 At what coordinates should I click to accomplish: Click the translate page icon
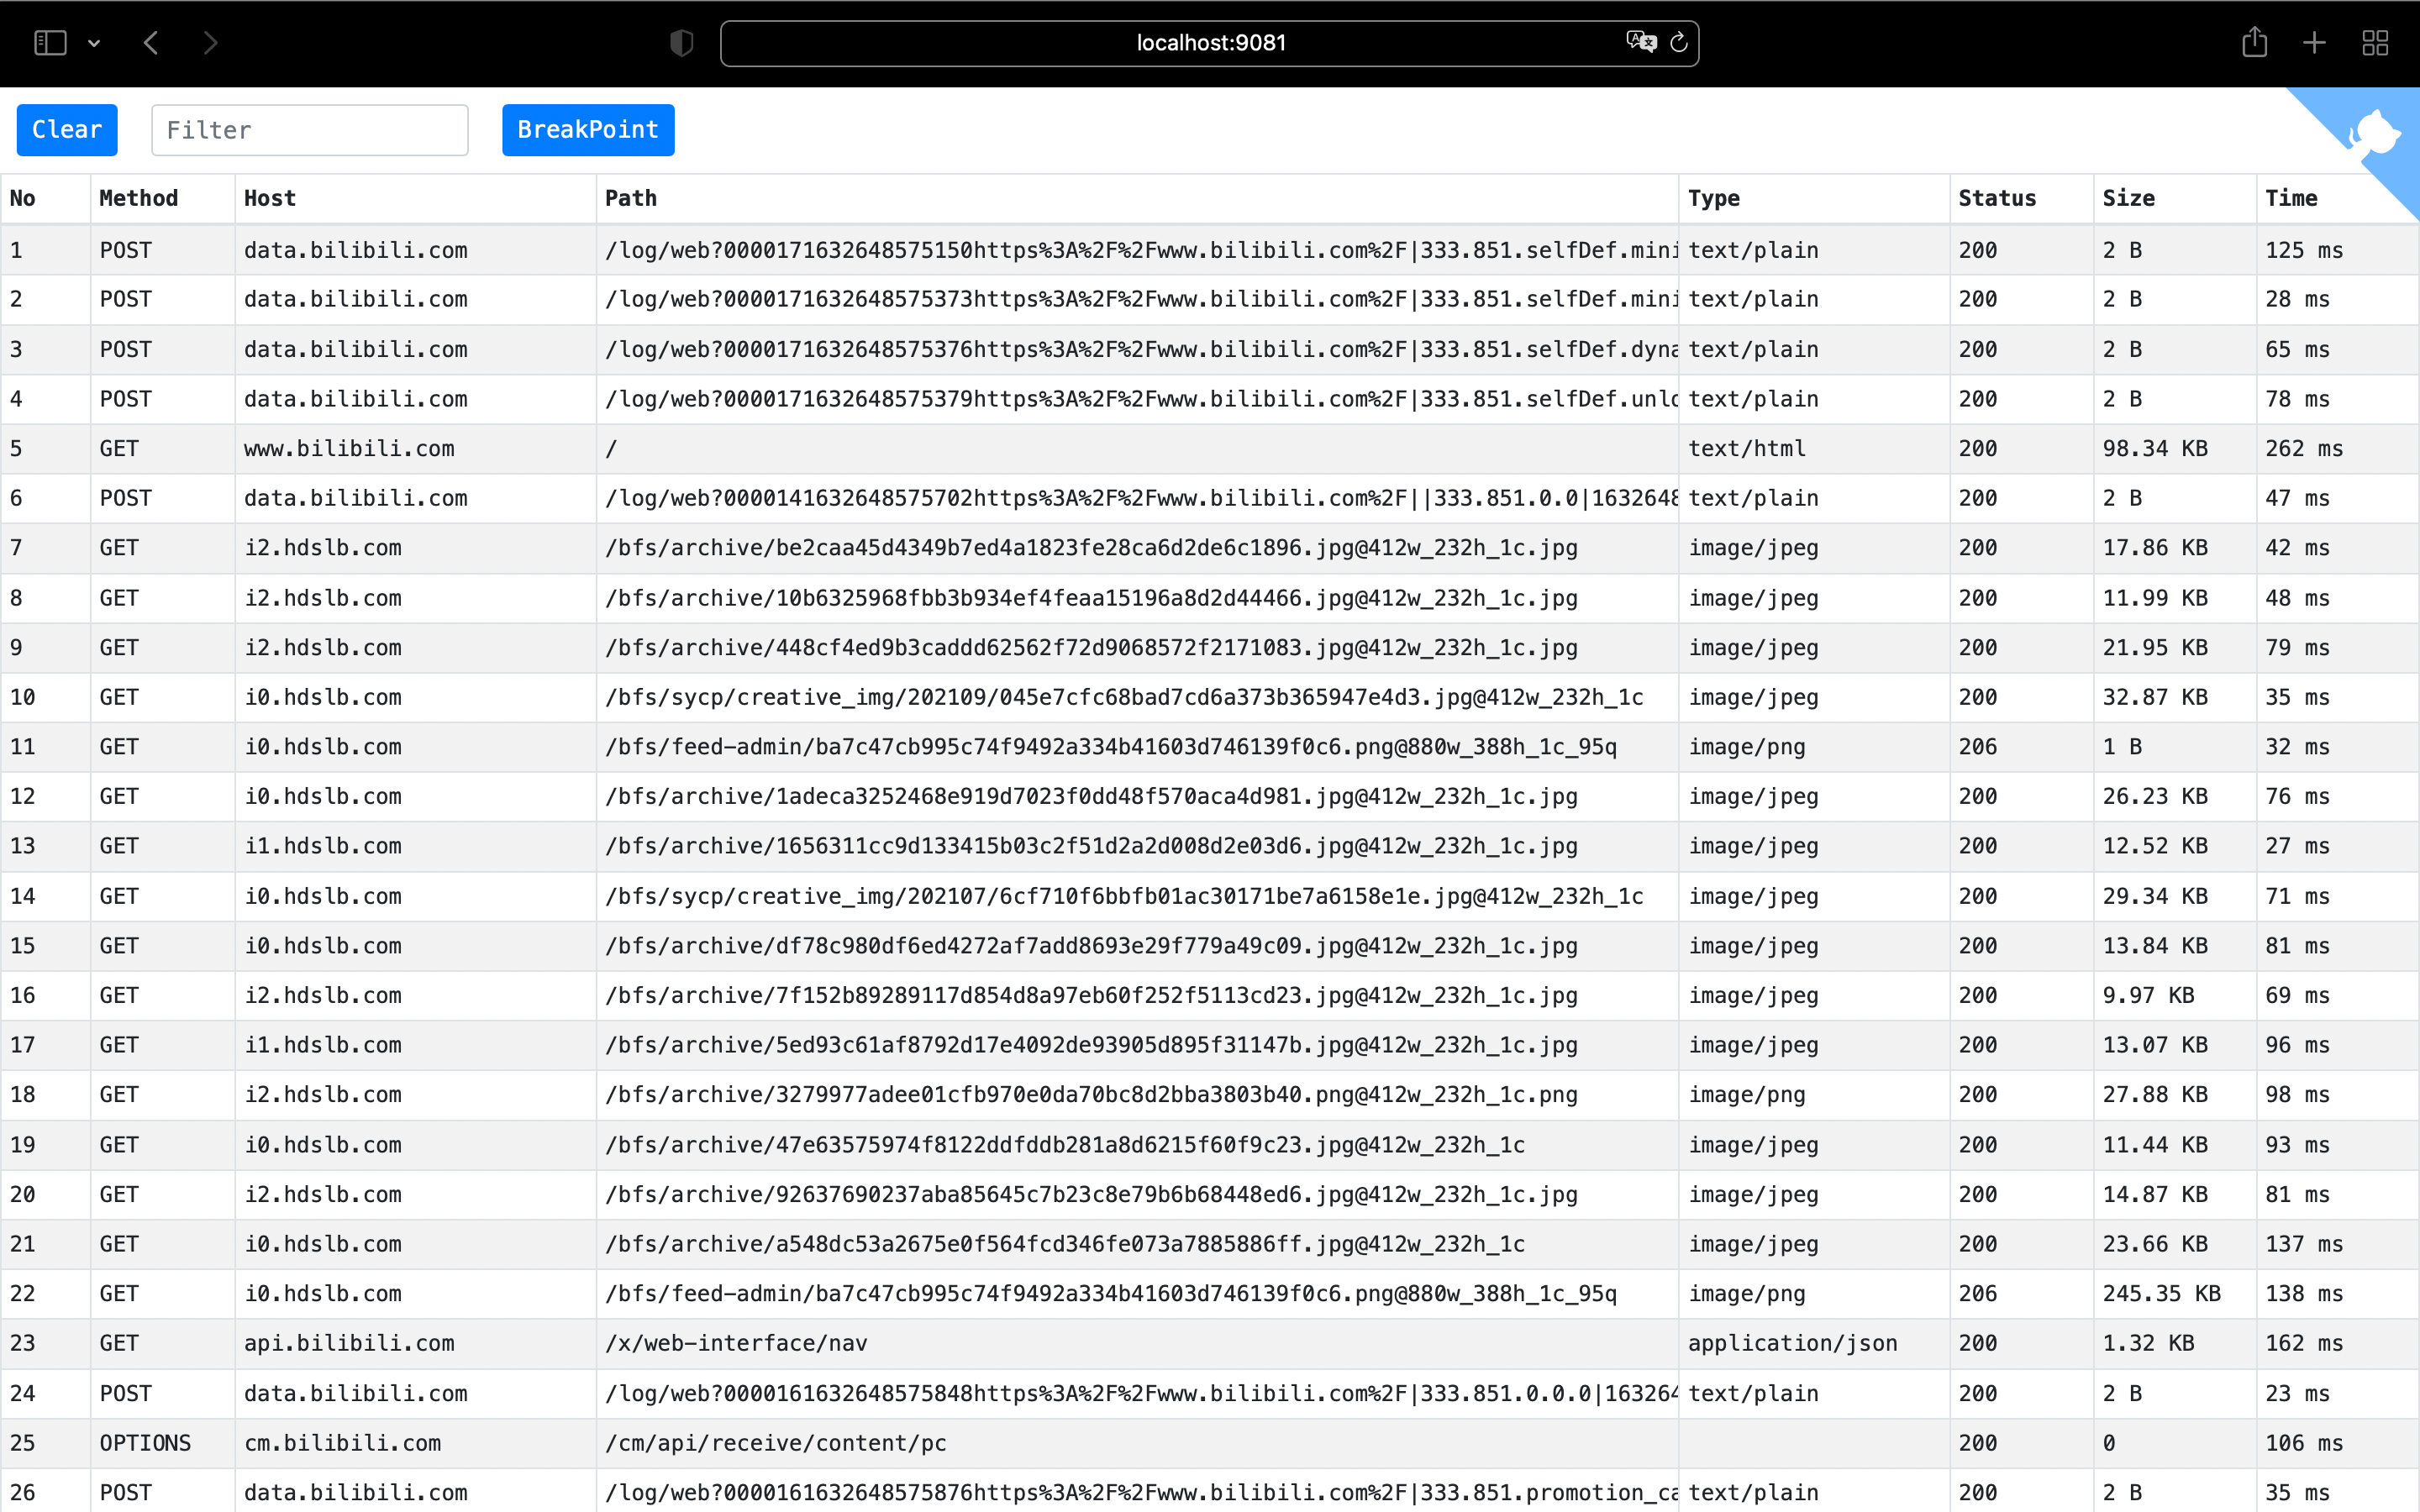pos(1640,42)
